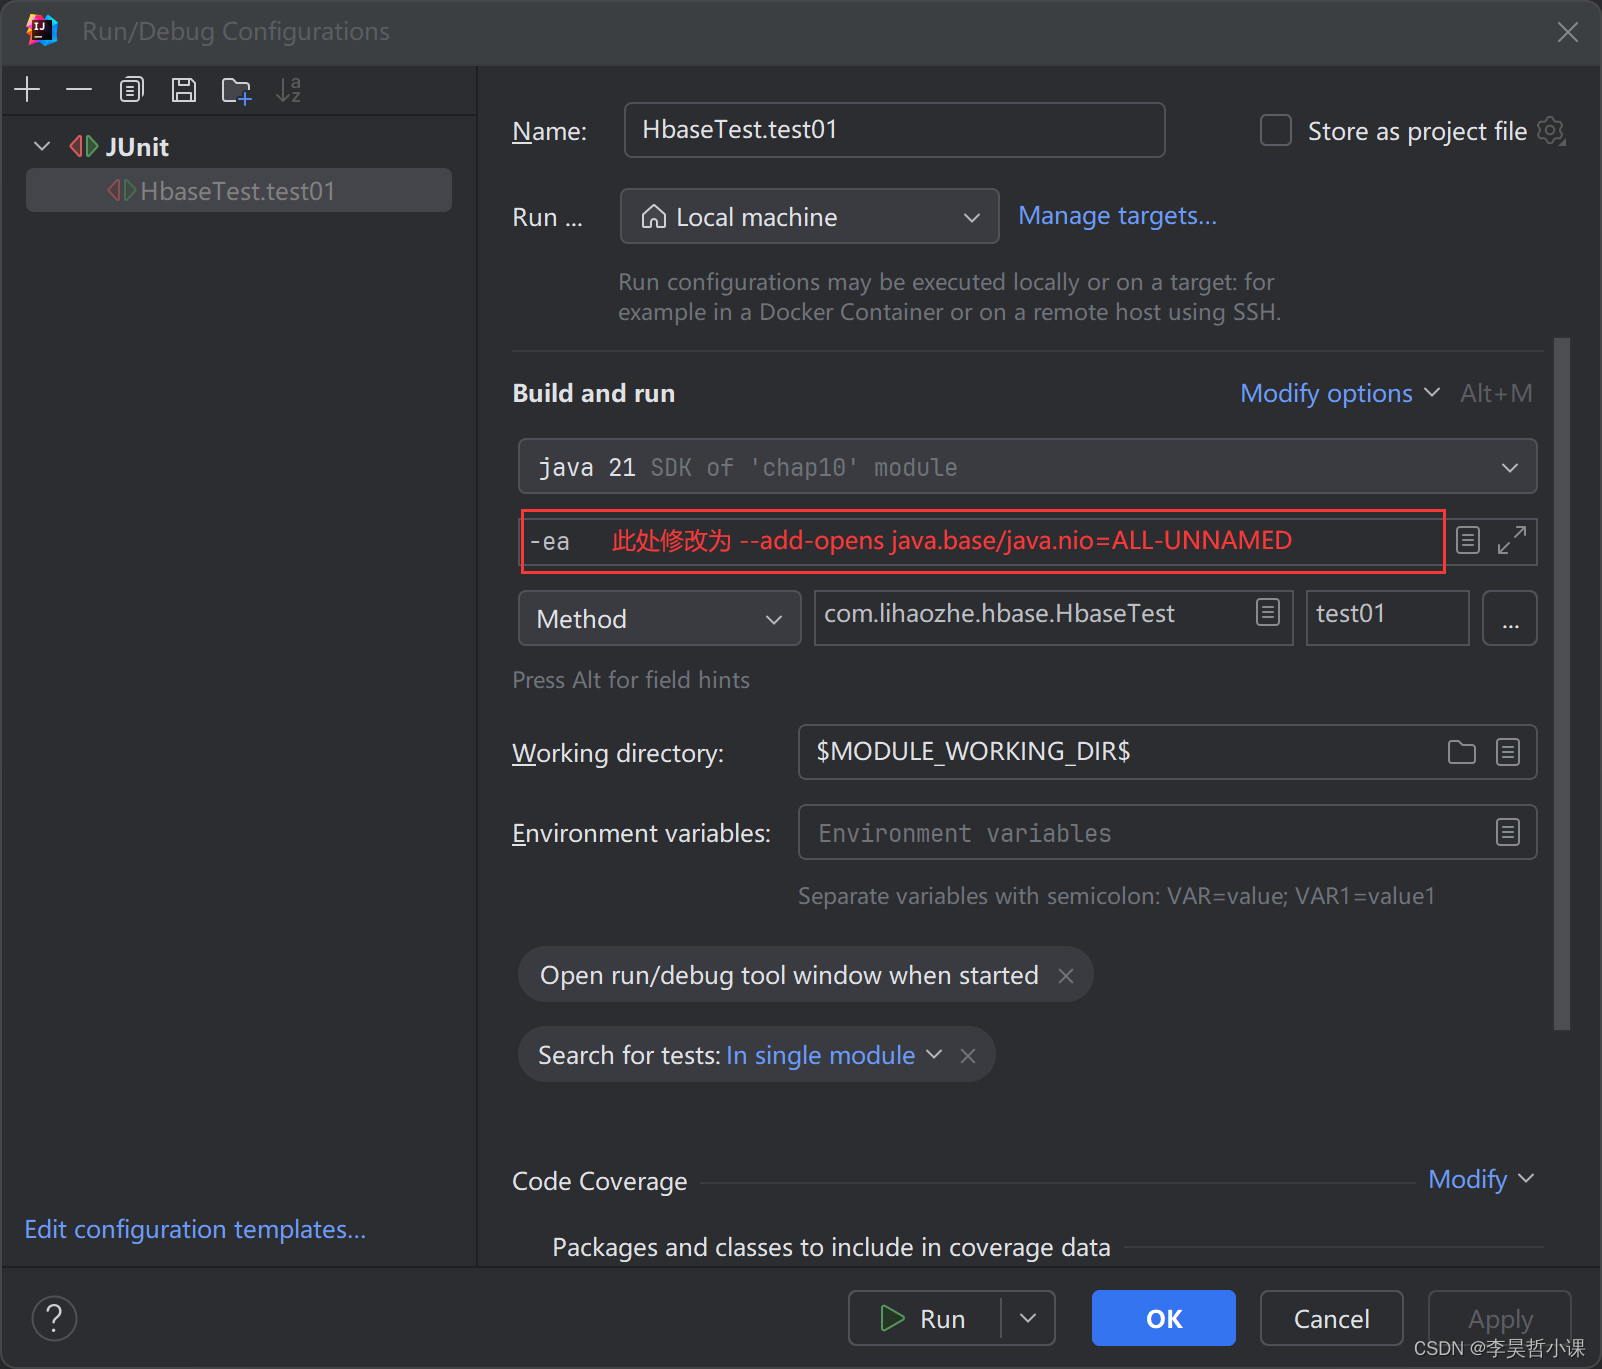Select HbaseTest.test01 configuration in tree

click(x=239, y=191)
